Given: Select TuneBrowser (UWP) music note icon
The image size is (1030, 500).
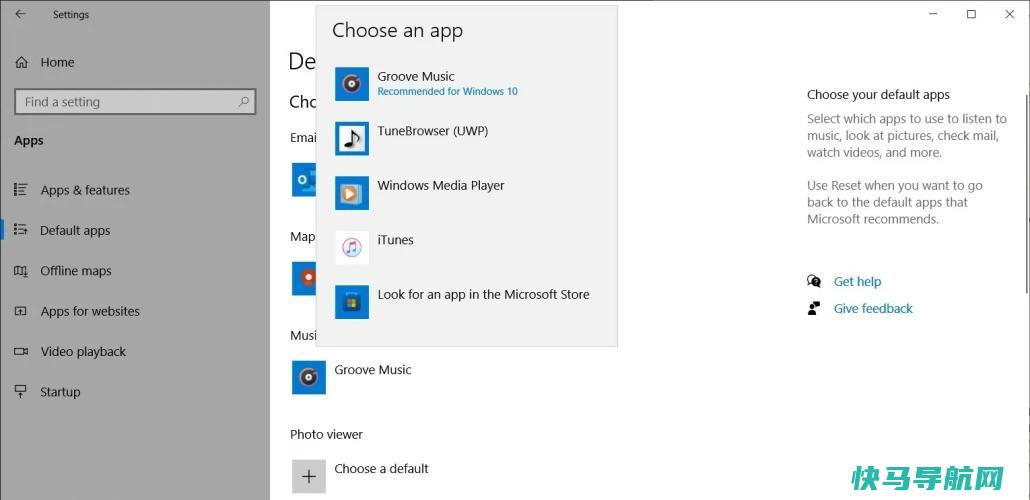Looking at the screenshot, I should pos(351,138).
